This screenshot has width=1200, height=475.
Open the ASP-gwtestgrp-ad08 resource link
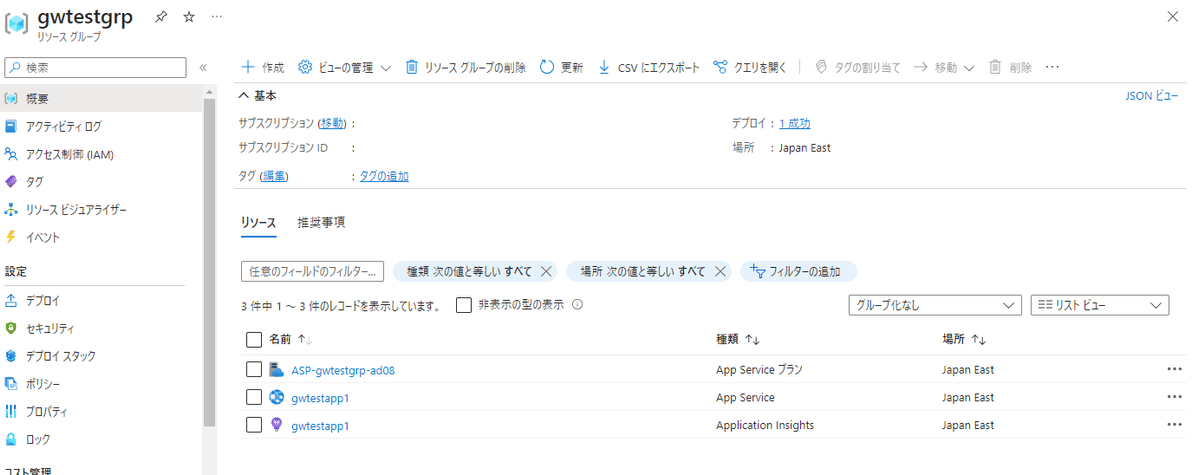coord(343,369)
